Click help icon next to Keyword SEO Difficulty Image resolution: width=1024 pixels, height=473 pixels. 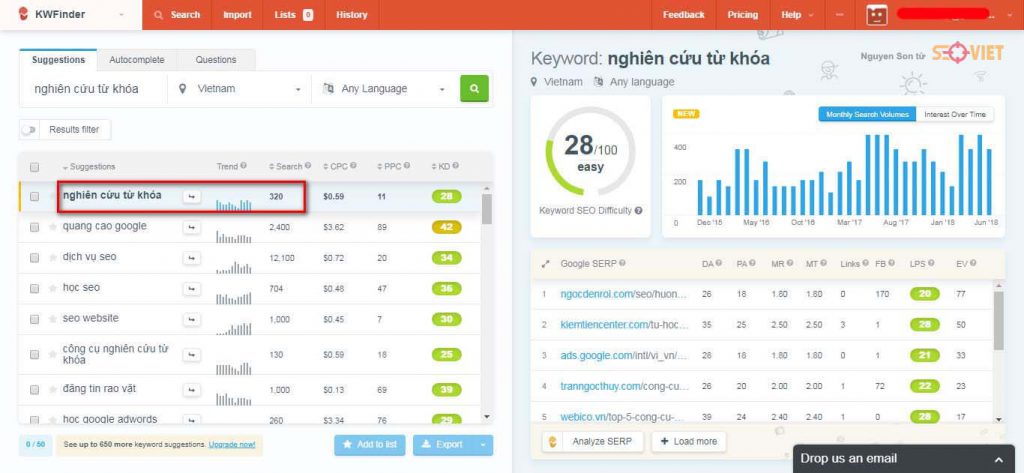[x=638, y=210]
